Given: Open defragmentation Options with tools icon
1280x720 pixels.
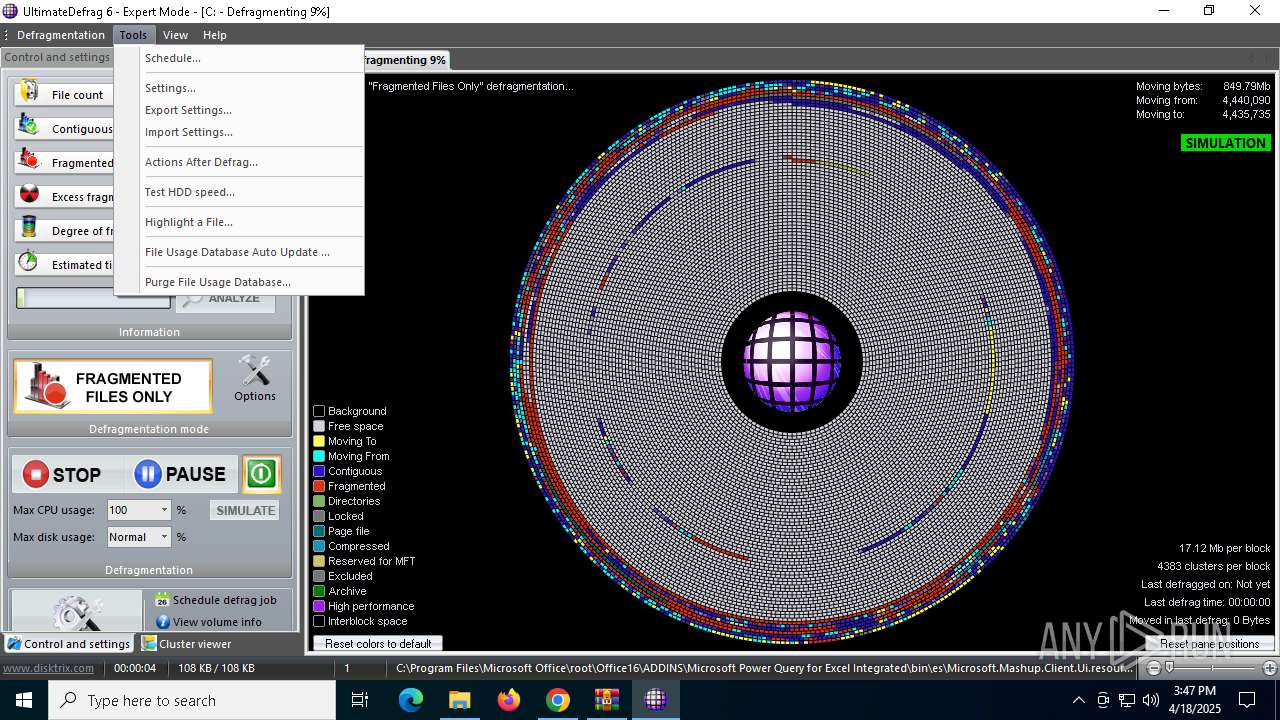Looking at the screenshot, I should (x=255, y=380).
